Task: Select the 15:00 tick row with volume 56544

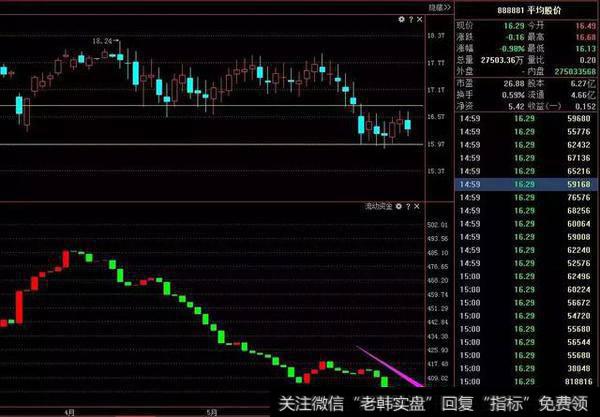Action: point(526,342)
